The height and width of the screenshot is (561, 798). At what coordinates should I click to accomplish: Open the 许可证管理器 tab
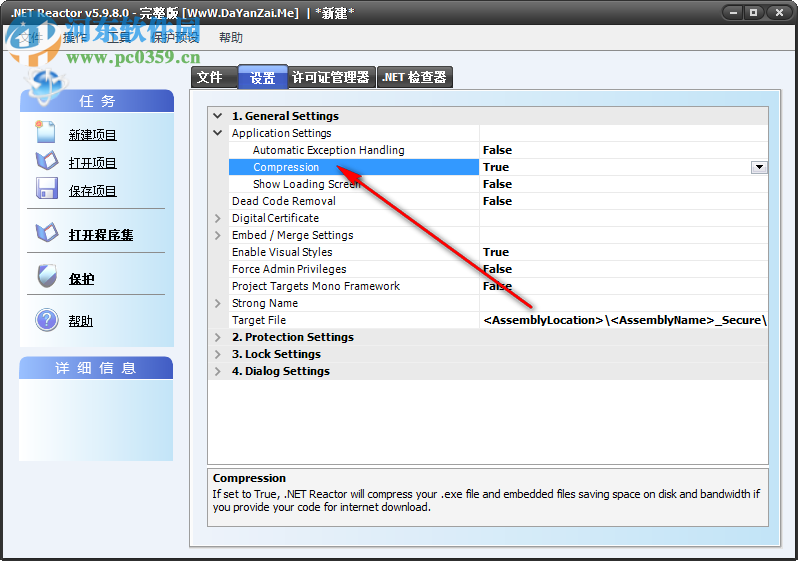click(332, 77)
